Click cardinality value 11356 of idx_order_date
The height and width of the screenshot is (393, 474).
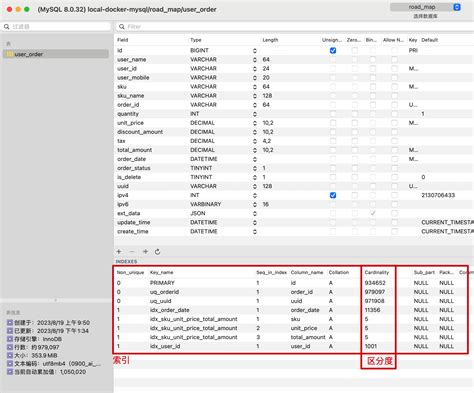pyautogui.click(x=372, y=310)
